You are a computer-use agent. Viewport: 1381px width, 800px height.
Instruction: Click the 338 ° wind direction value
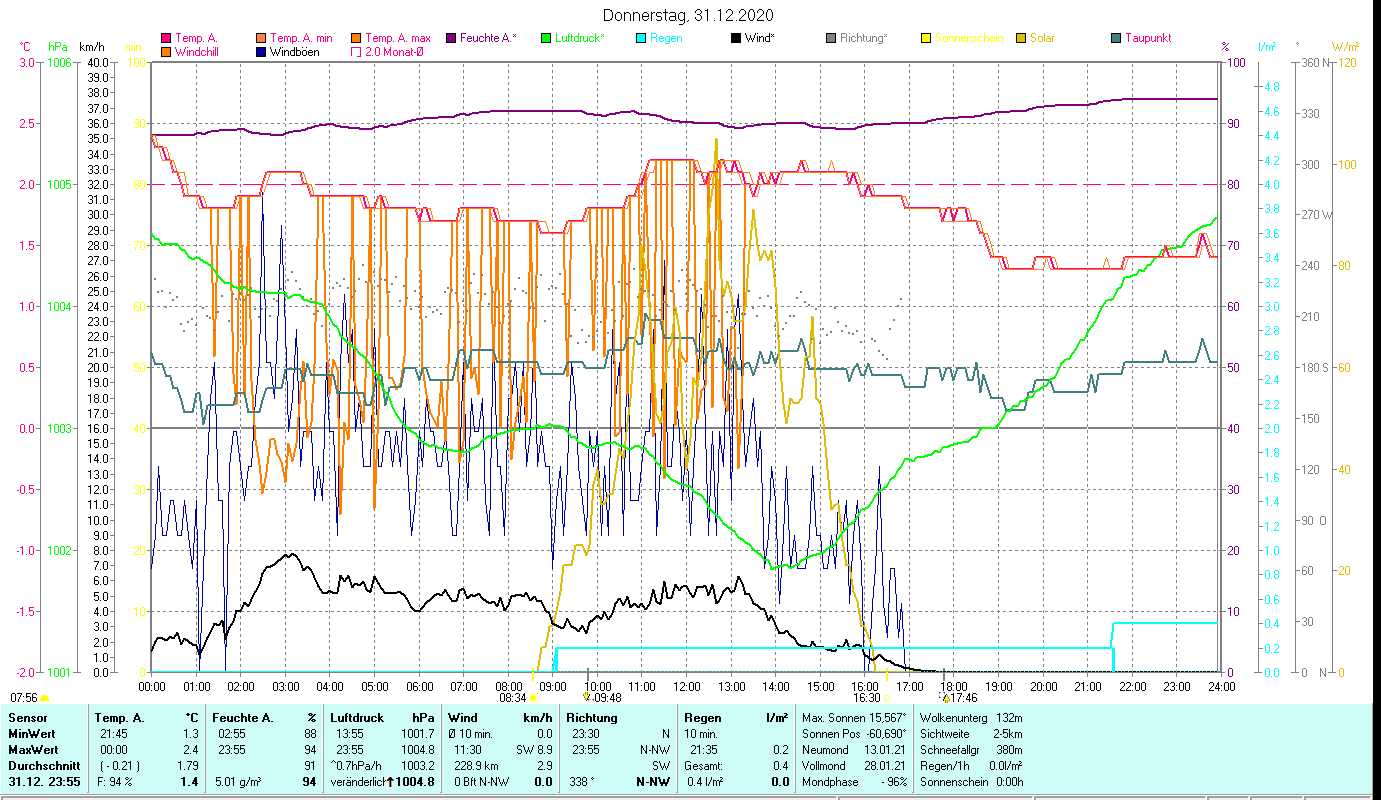point(582,782)
